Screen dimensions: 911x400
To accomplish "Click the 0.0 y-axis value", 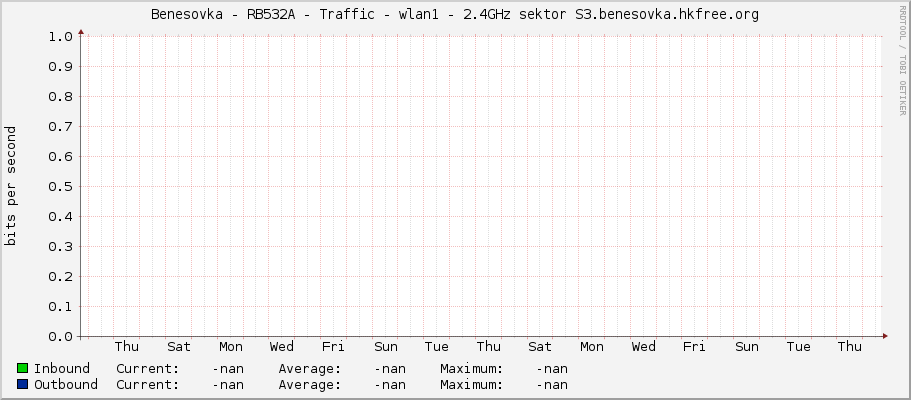I will (60, 337).
